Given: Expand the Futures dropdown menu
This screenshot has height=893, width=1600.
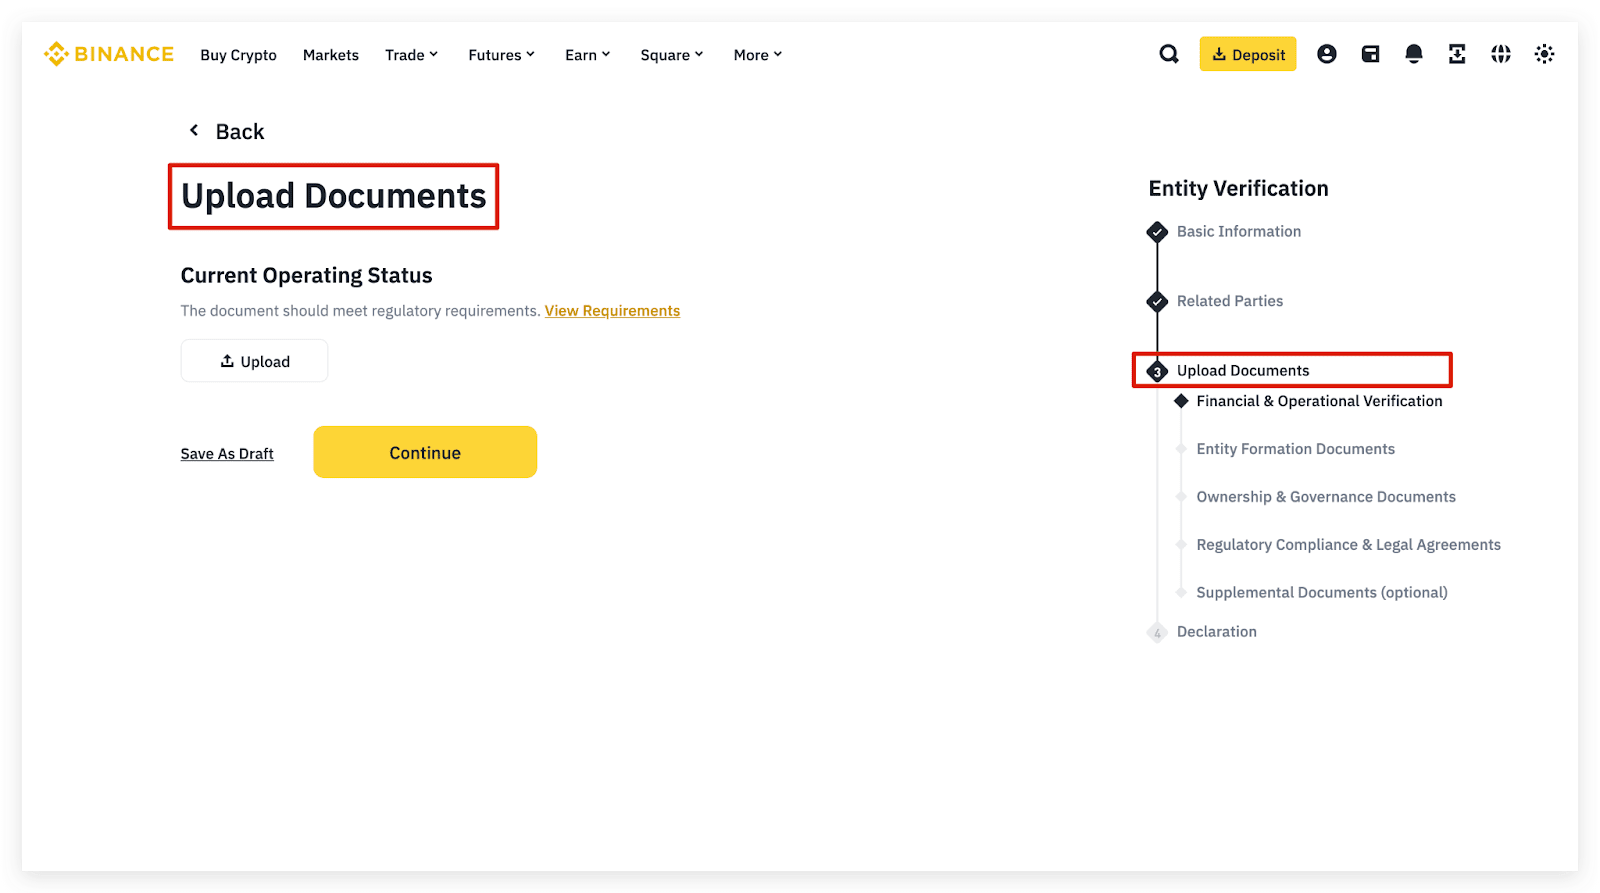Looking at the screenshot, I should pyautogui.click(x=501, y=55).
